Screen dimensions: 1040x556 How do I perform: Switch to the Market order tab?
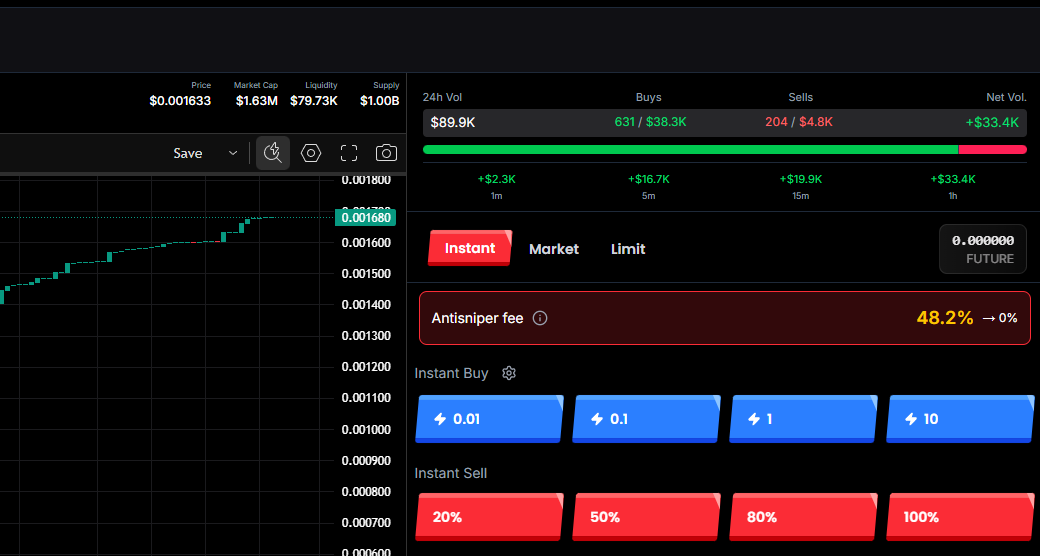point(554,249)
